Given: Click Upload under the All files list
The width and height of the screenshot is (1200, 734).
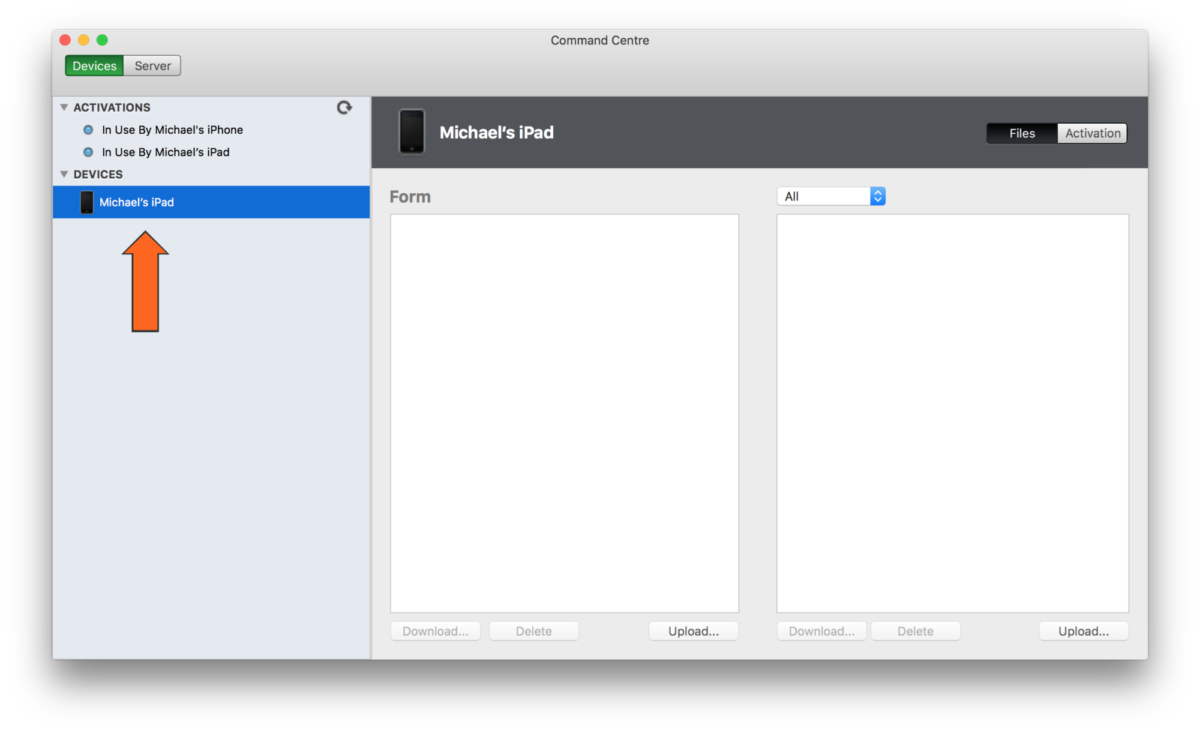Looking at the screenshot, I should [1084, 631].
